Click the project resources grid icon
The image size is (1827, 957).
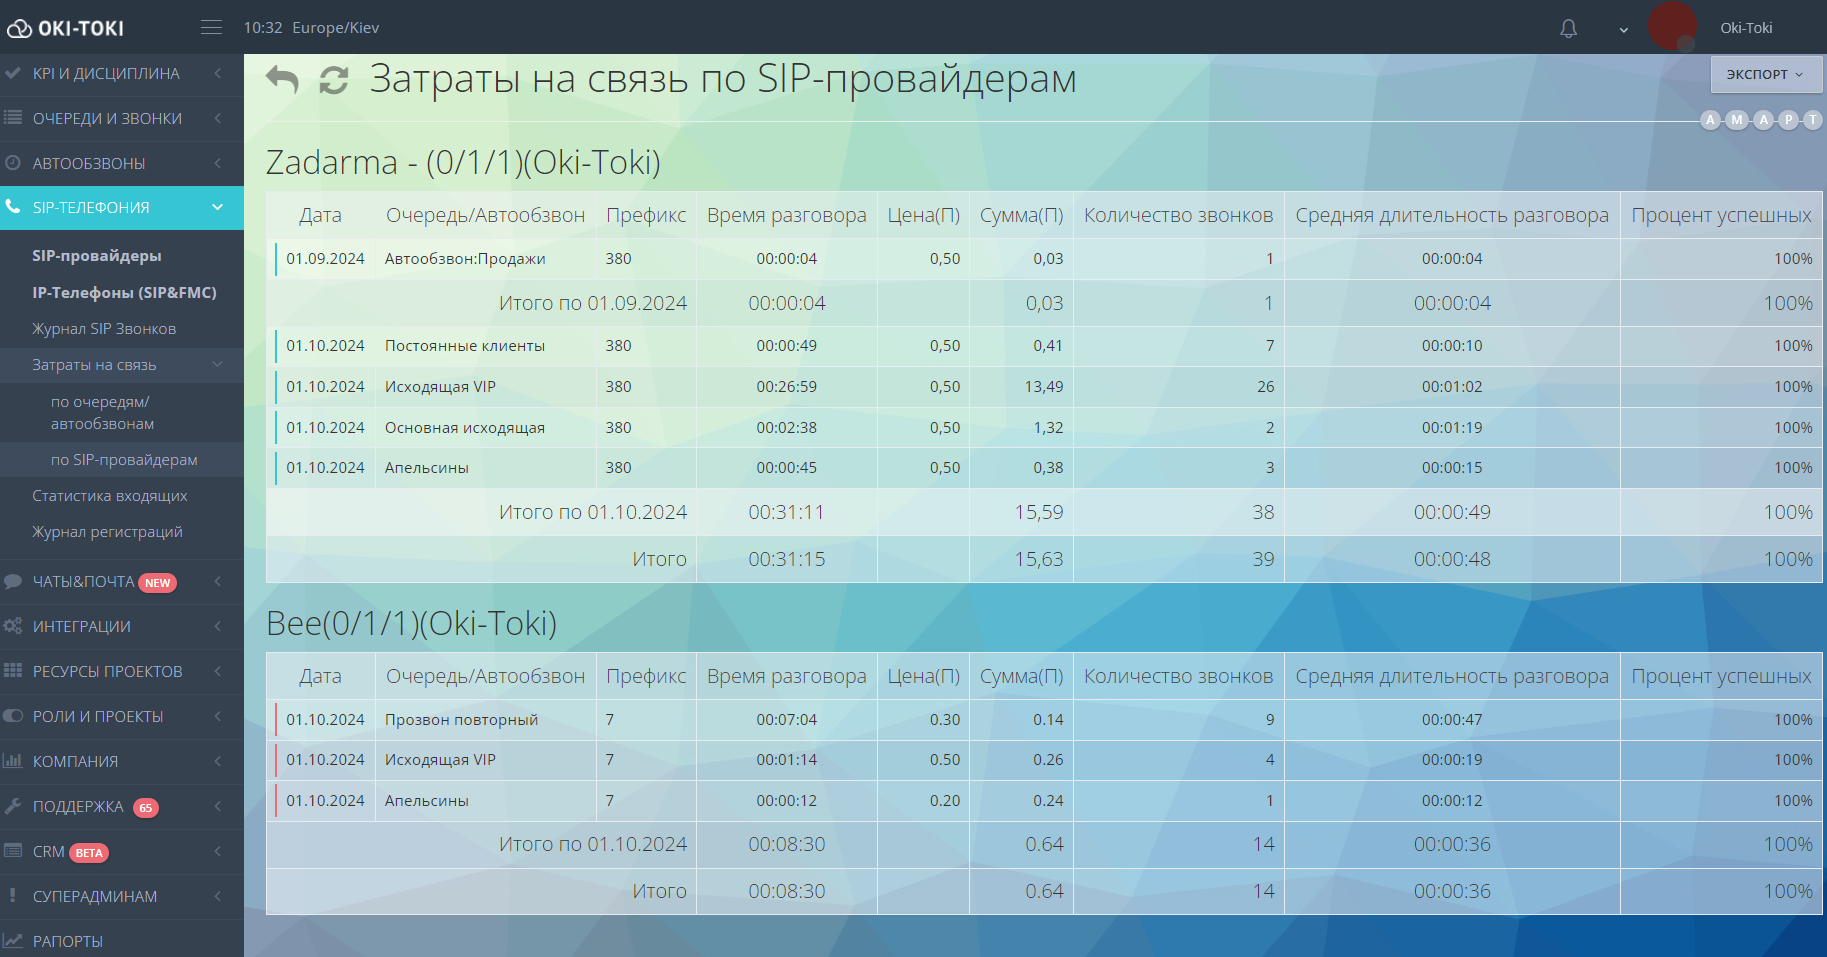tap(13, 671)
